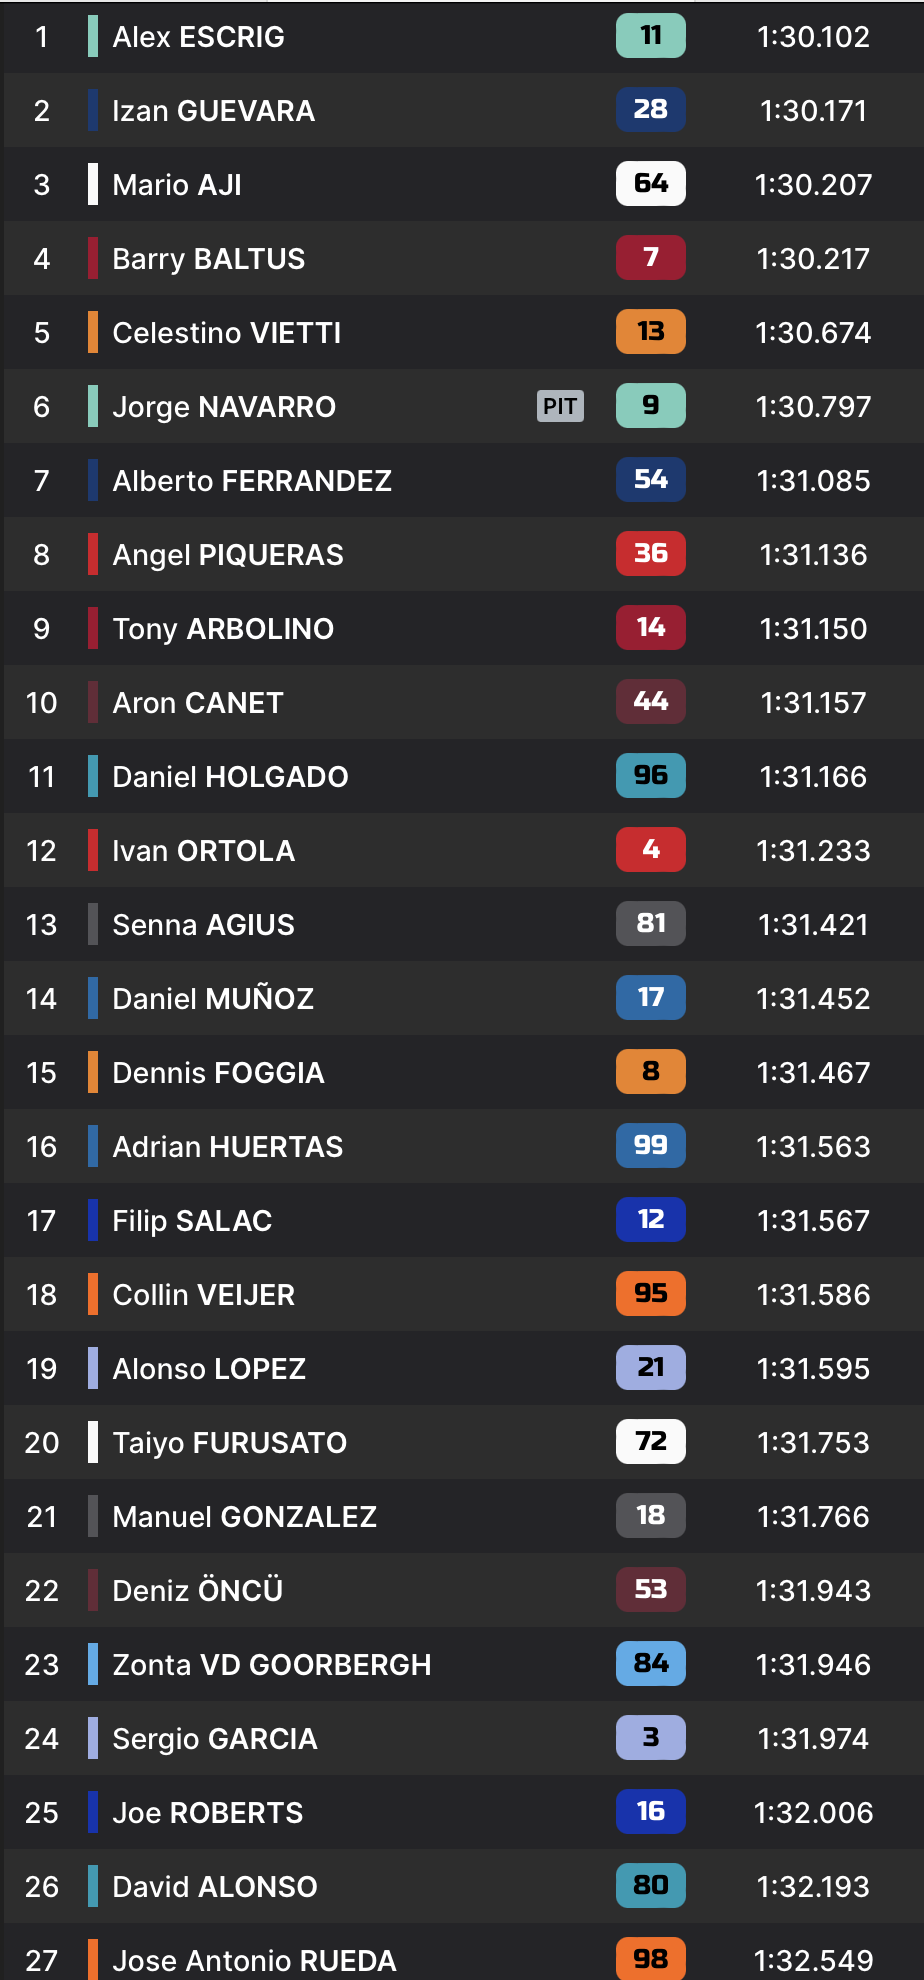Screen dimensions: 924x1980
Task: Click the white number 64 badge
Action: click(650, 184)
